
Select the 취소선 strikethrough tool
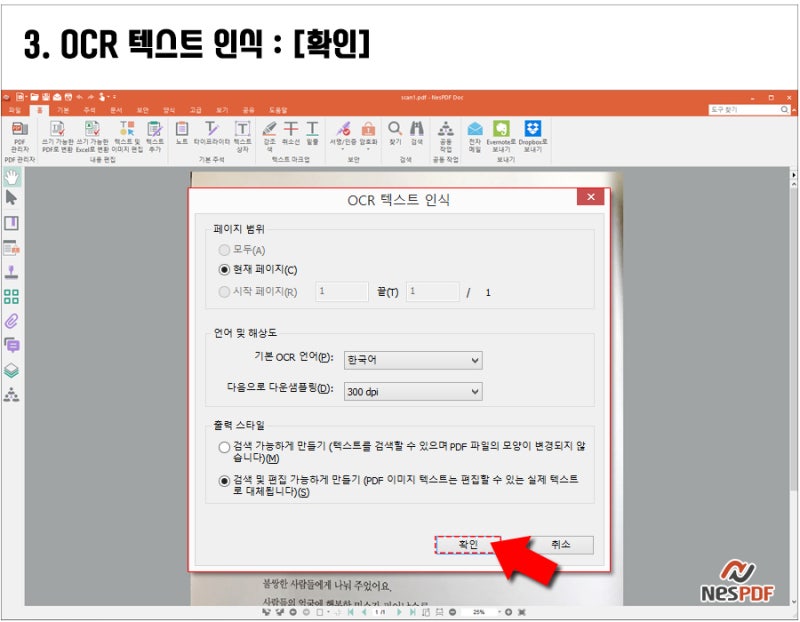click(291, 133)
